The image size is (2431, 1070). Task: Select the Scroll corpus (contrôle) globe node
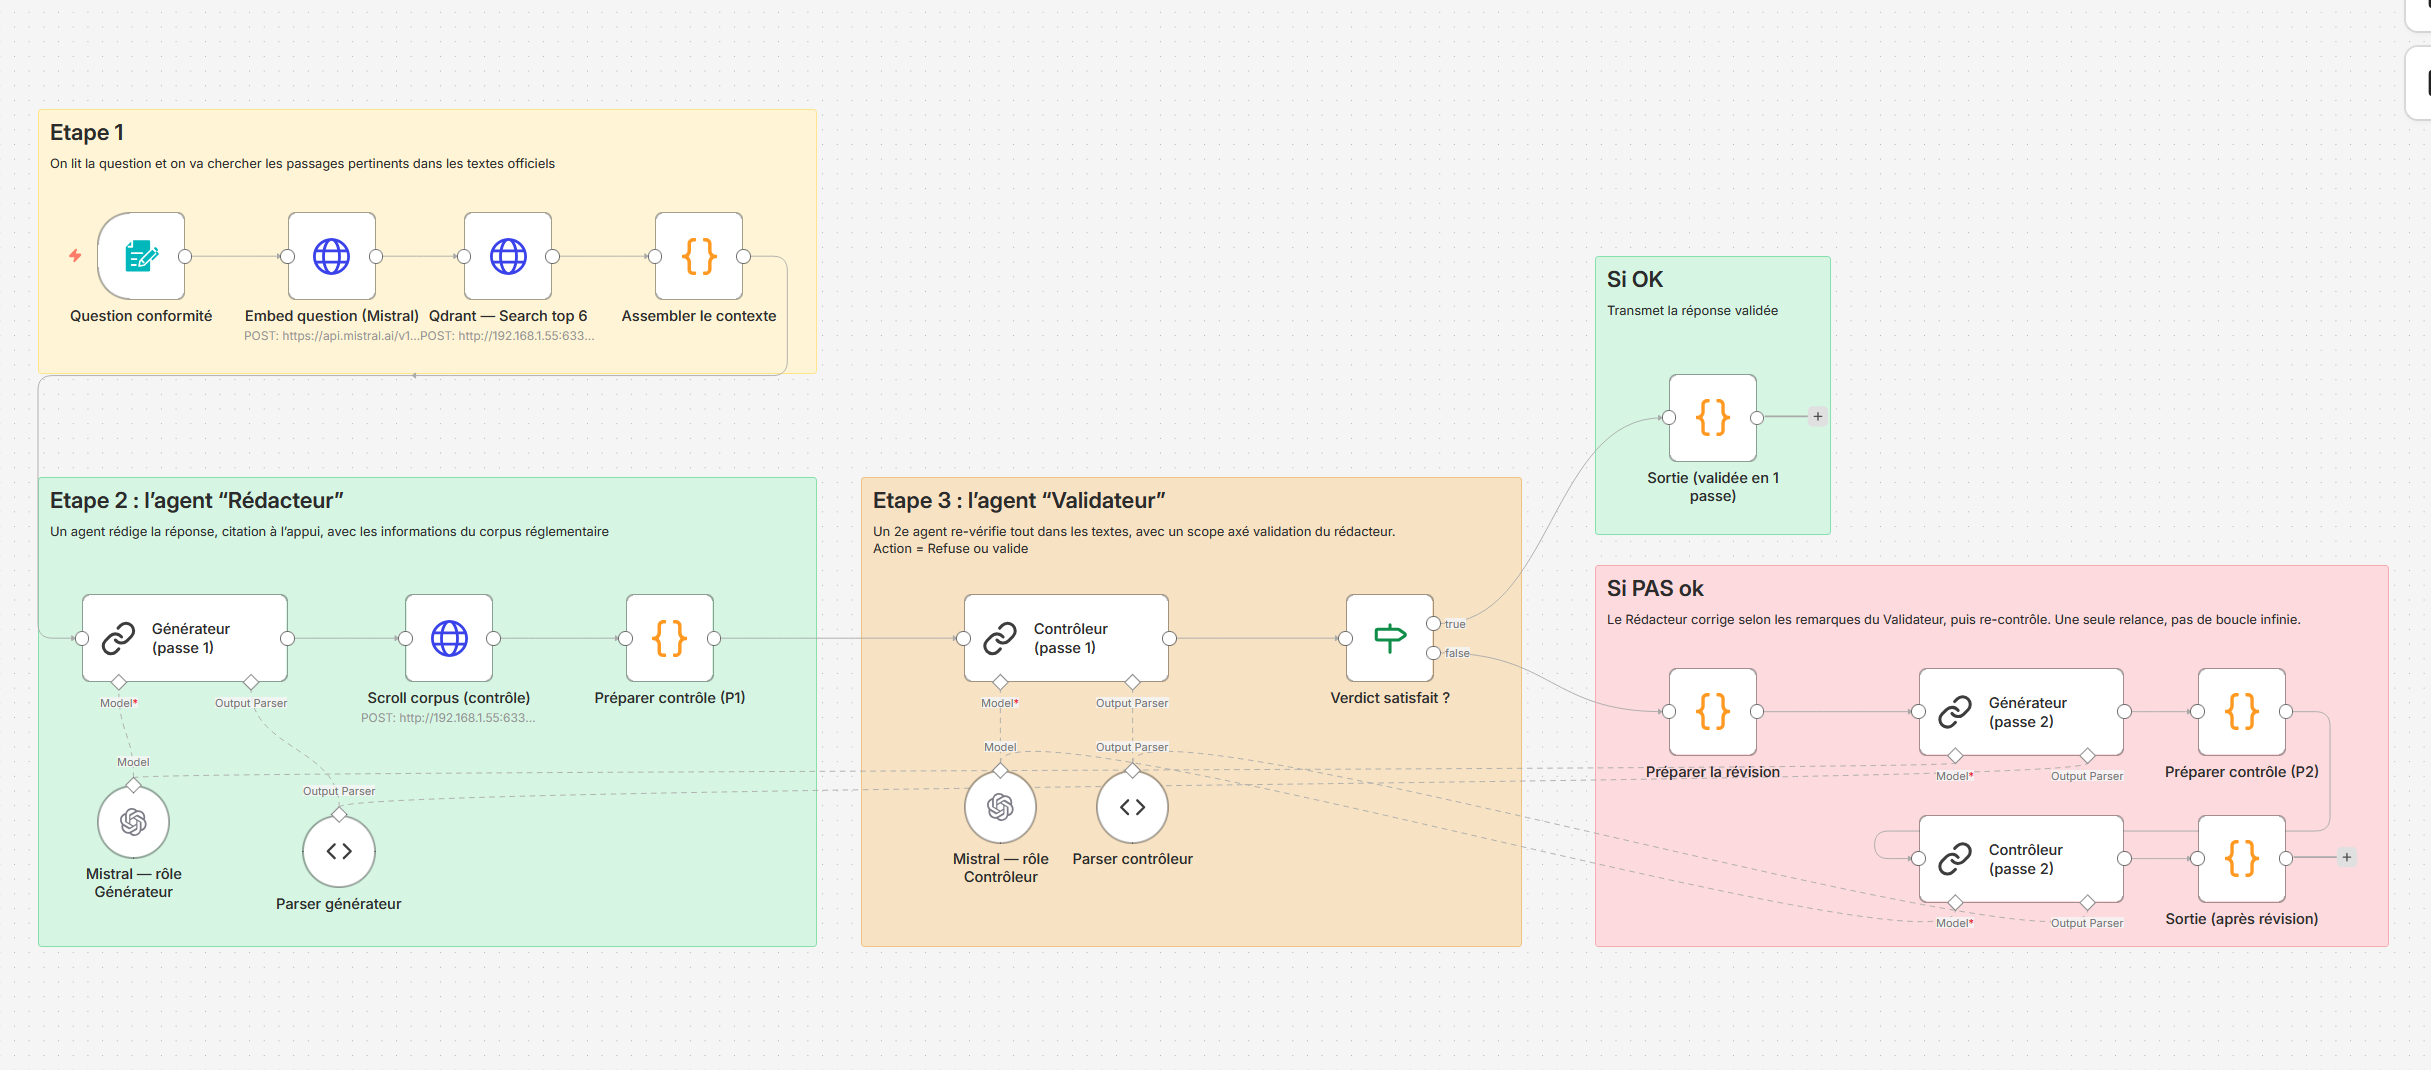(449, 638)
